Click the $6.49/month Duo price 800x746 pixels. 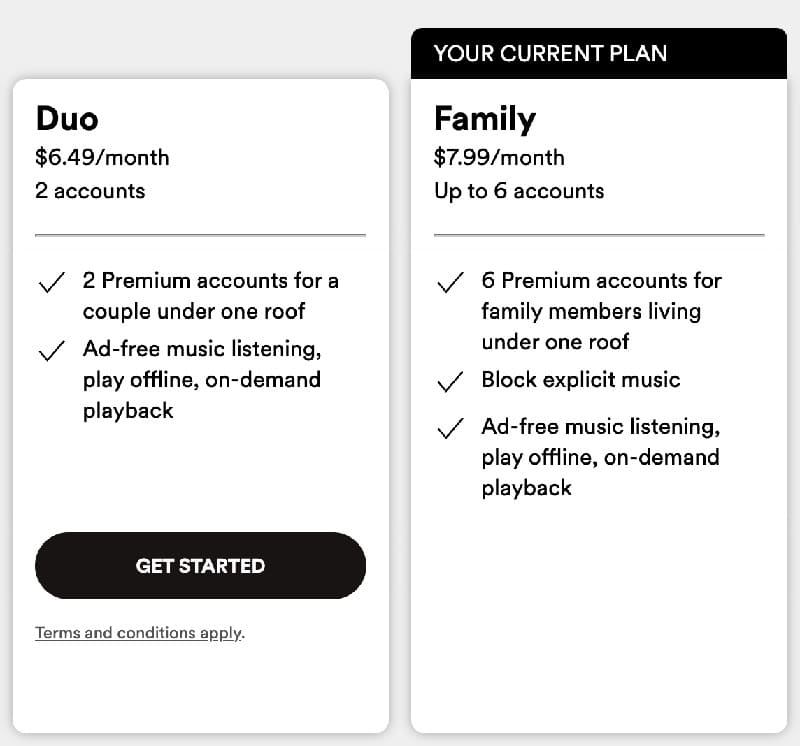point(102,158)
